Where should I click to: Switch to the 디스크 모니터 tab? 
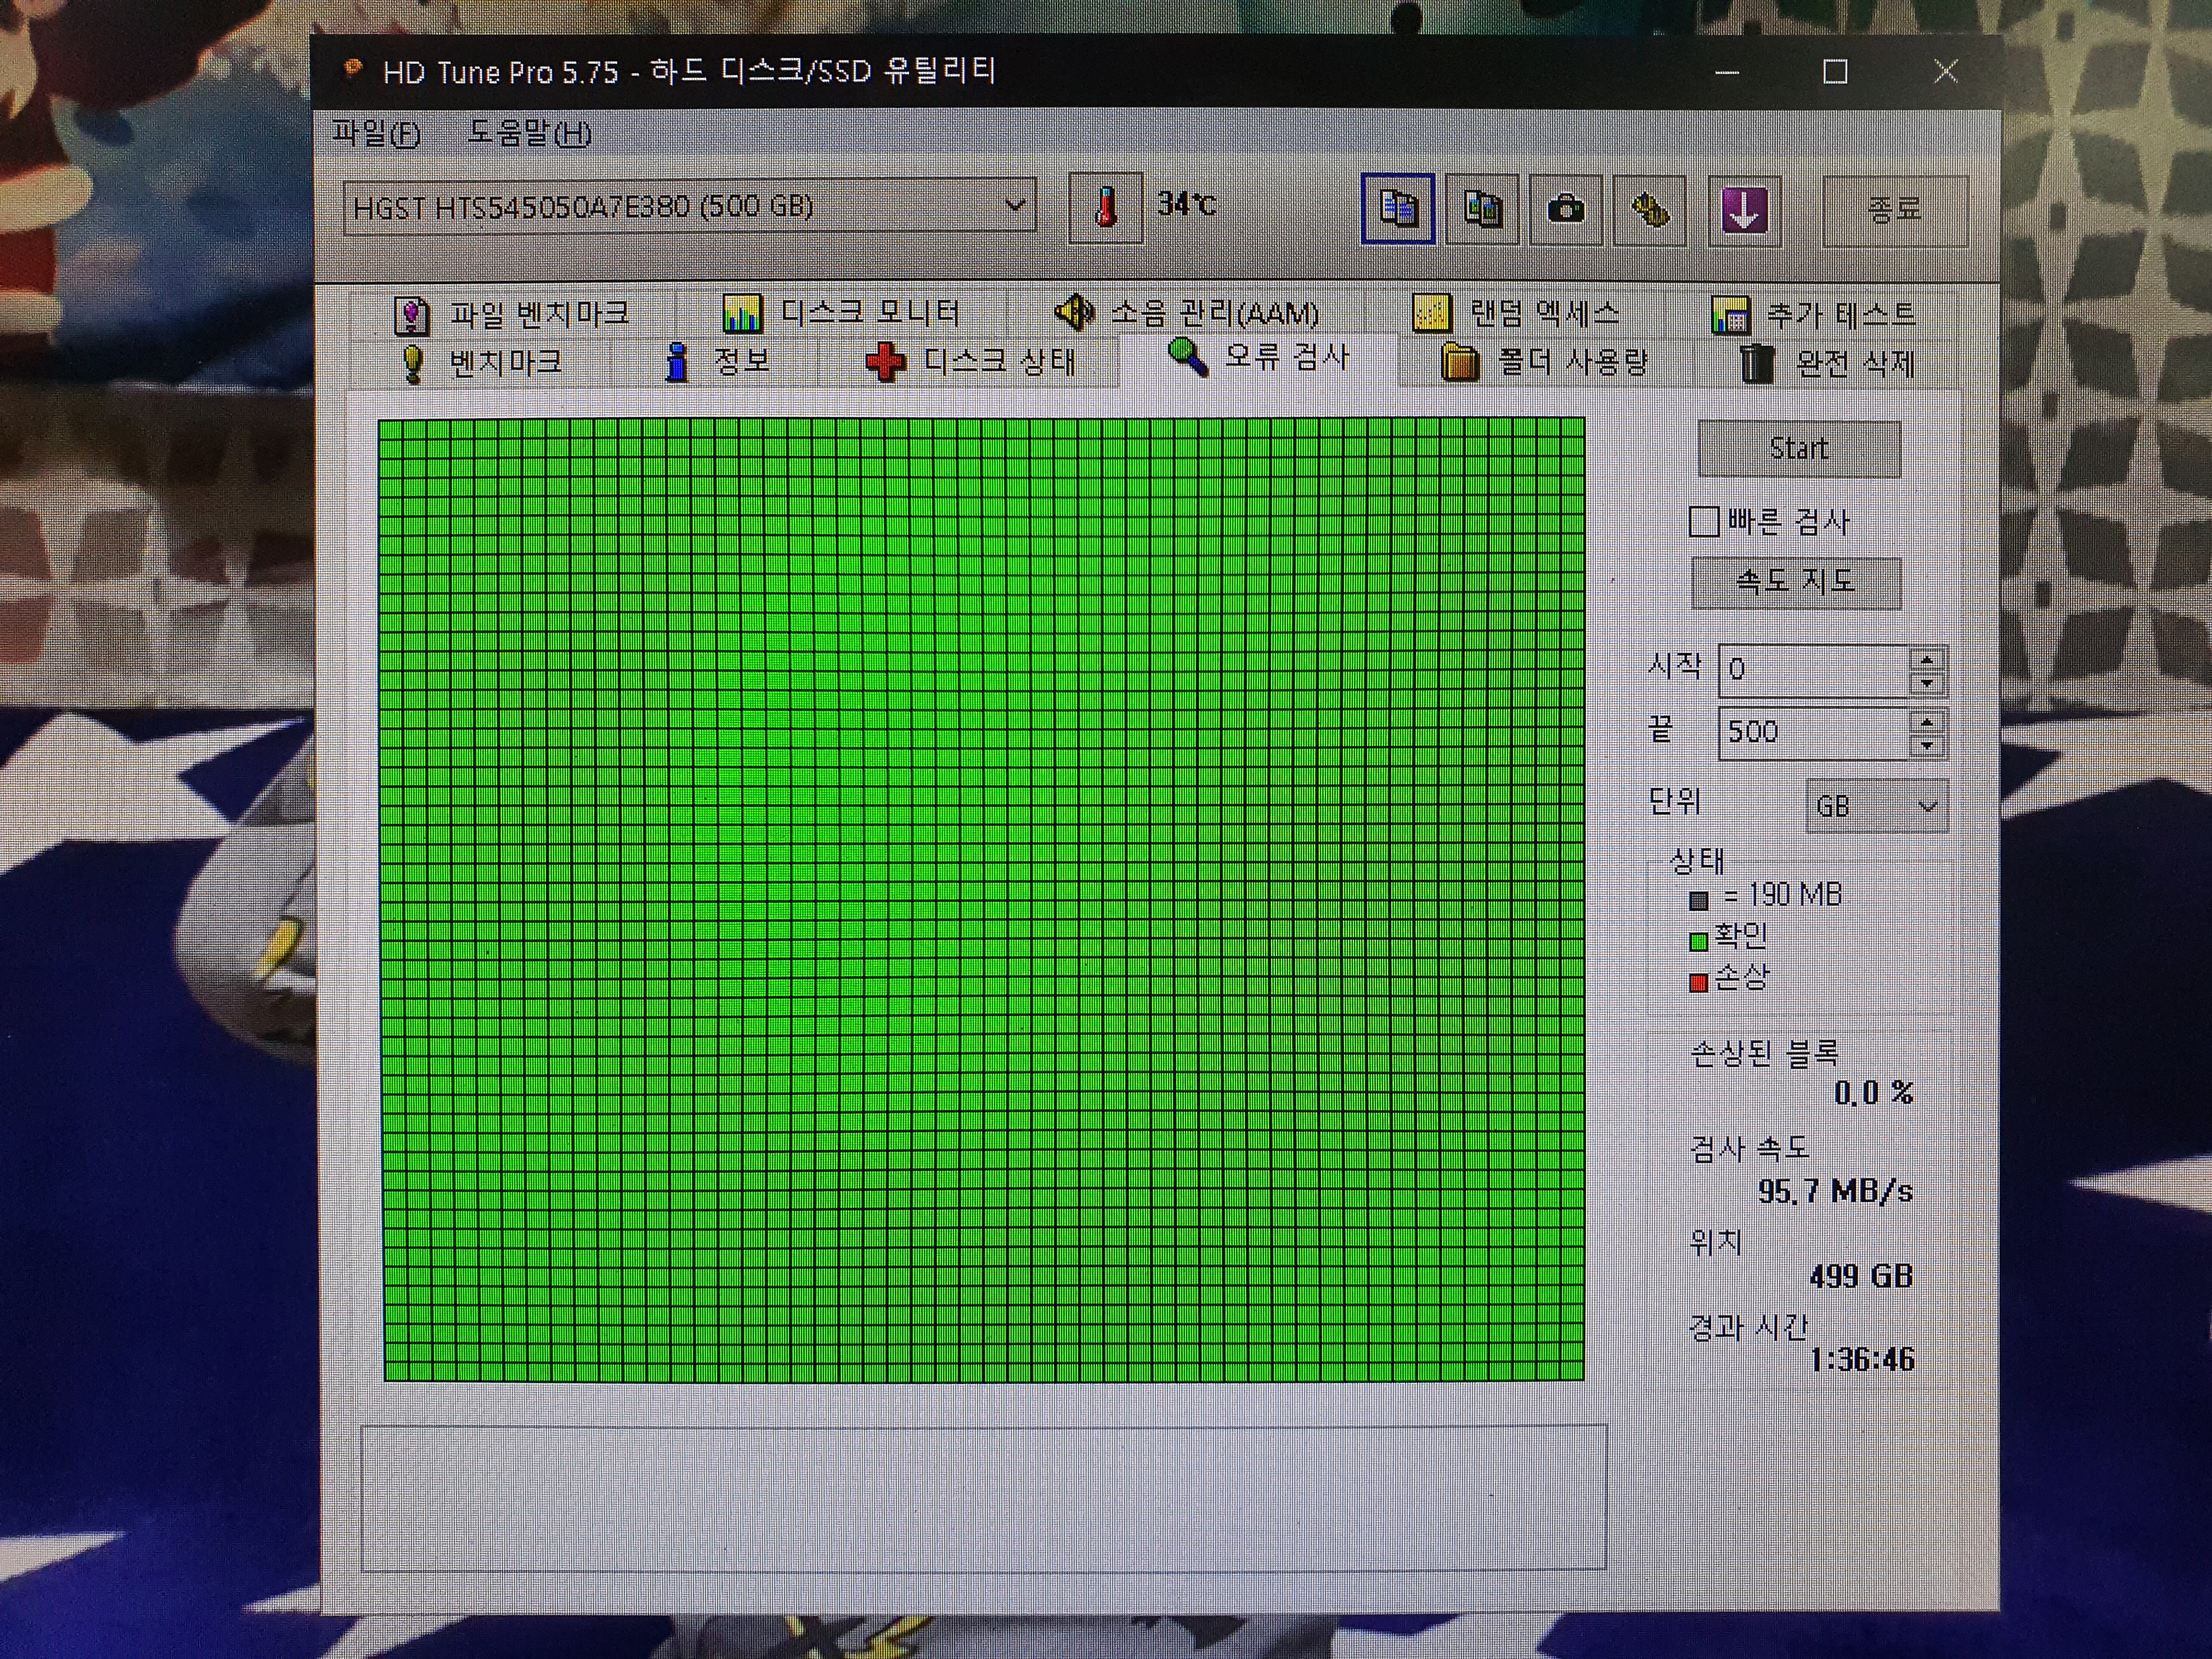pyautogui.click(x=841, y=314)
